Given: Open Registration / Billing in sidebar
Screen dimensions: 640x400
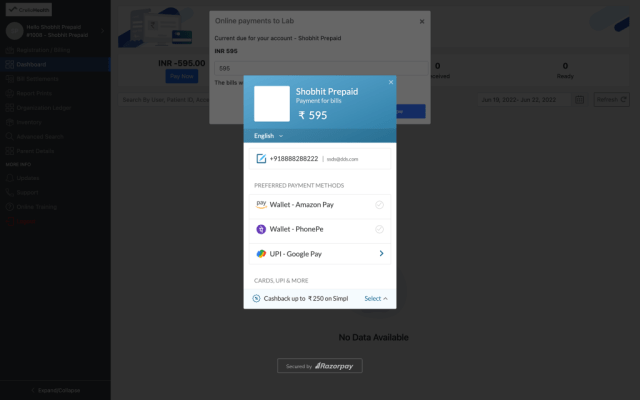Looking at the screenshot, I should tap(43, 50).
